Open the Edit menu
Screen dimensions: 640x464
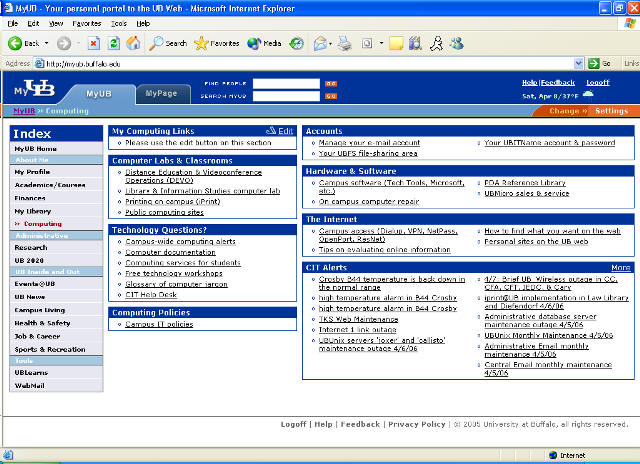(33, 24)
